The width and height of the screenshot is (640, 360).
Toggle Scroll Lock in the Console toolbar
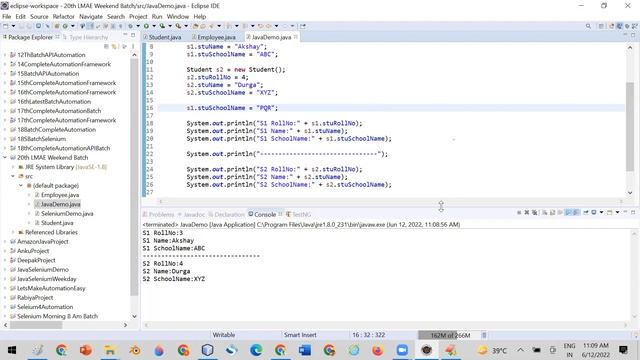point(552,212)
